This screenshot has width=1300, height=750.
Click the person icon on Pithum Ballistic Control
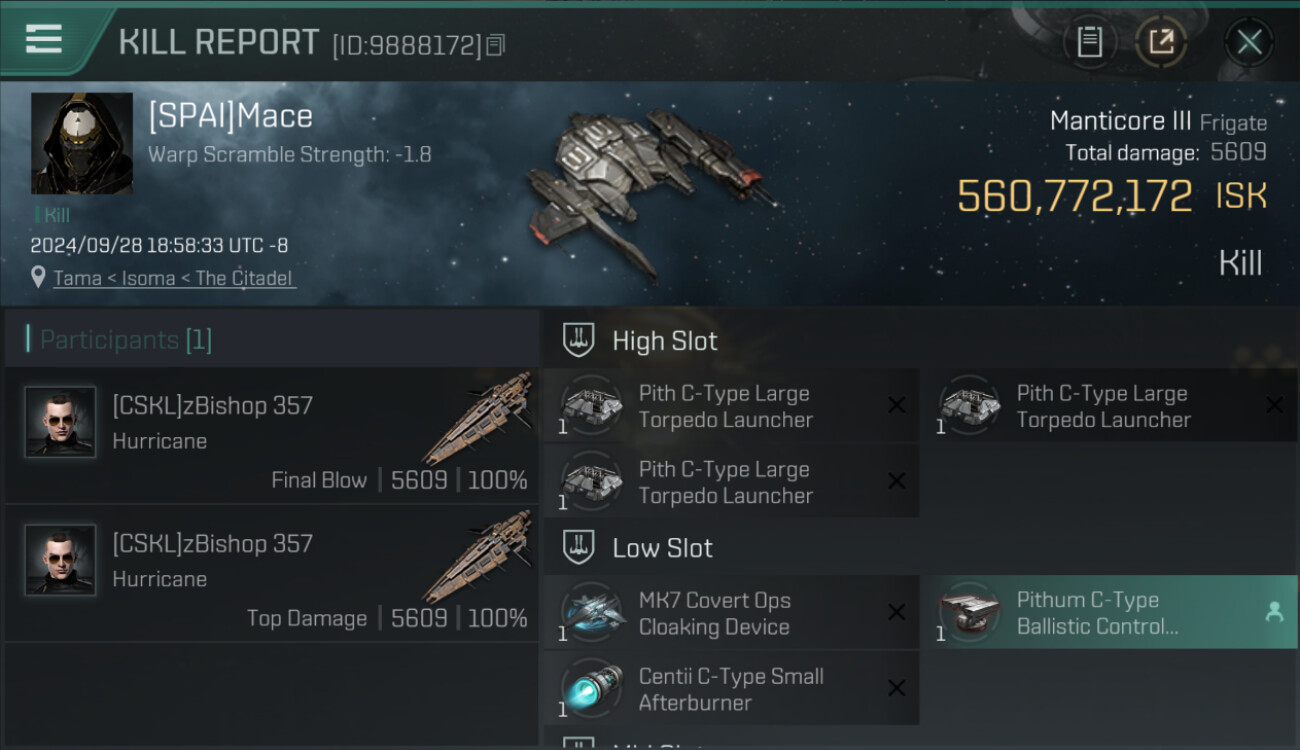tap(1274, 612)
